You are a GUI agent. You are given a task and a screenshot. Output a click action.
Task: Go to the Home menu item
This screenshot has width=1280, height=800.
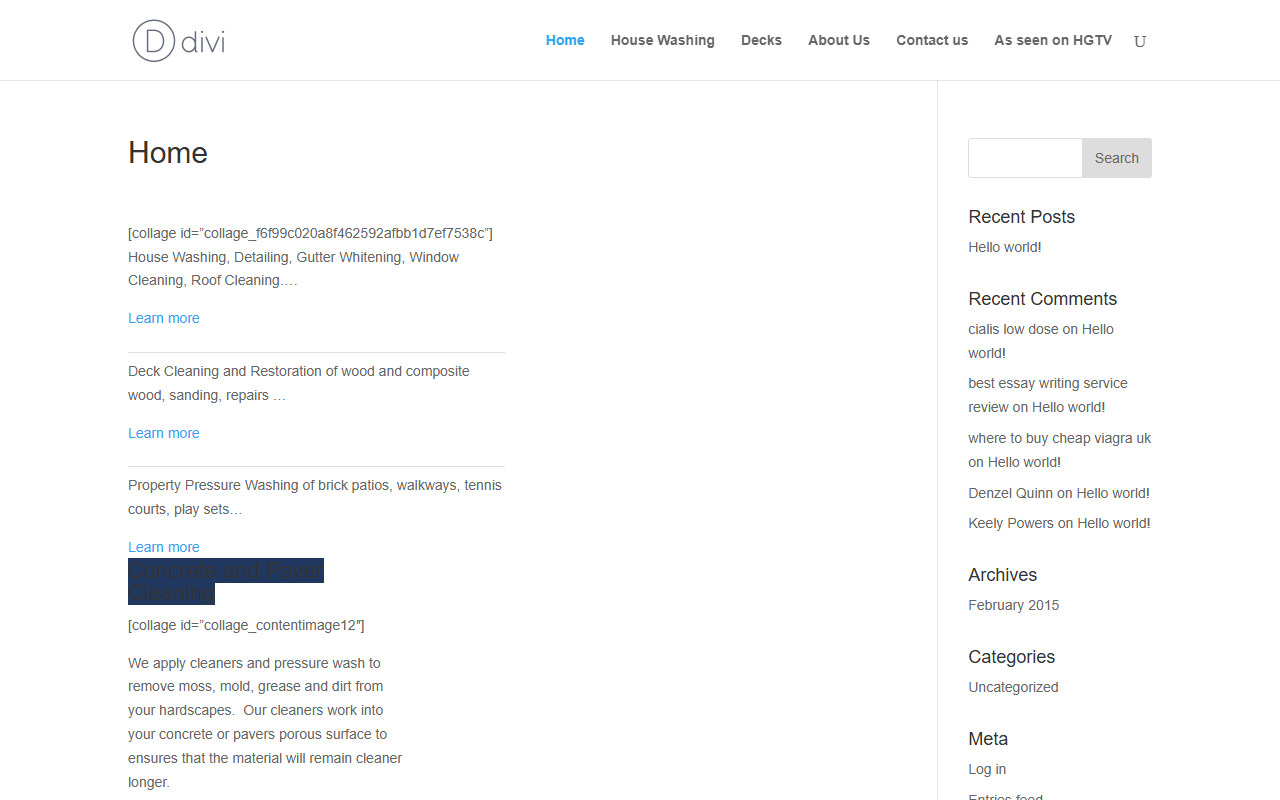565,40
